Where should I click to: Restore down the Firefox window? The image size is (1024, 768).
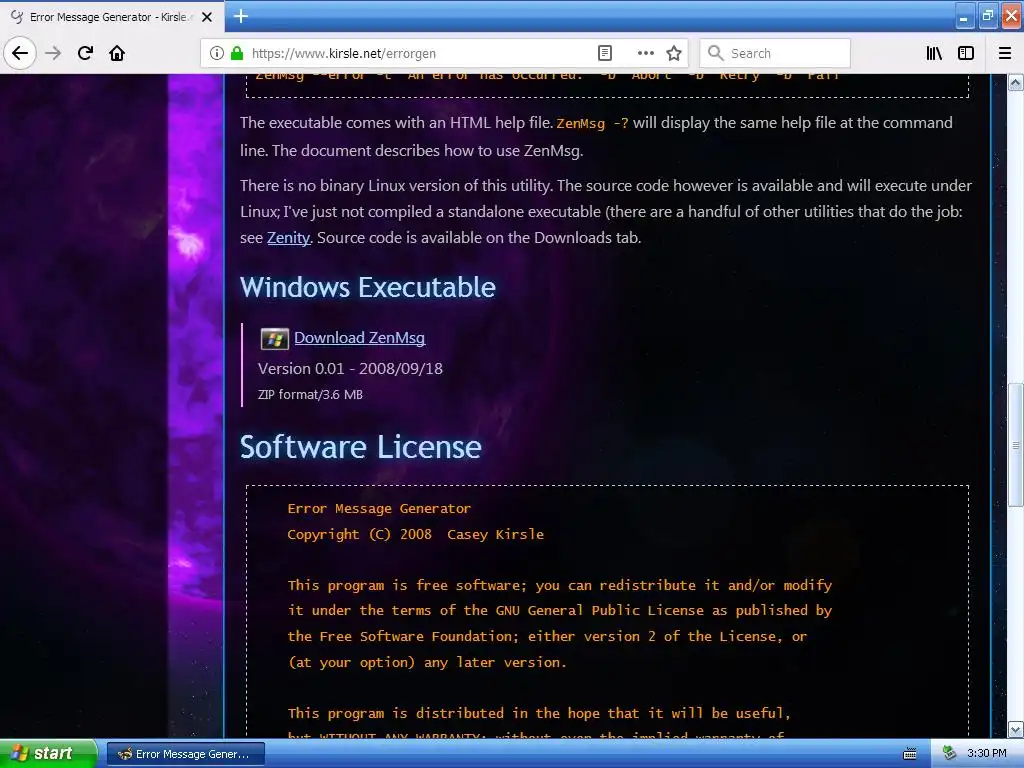(x=987, y=16)
